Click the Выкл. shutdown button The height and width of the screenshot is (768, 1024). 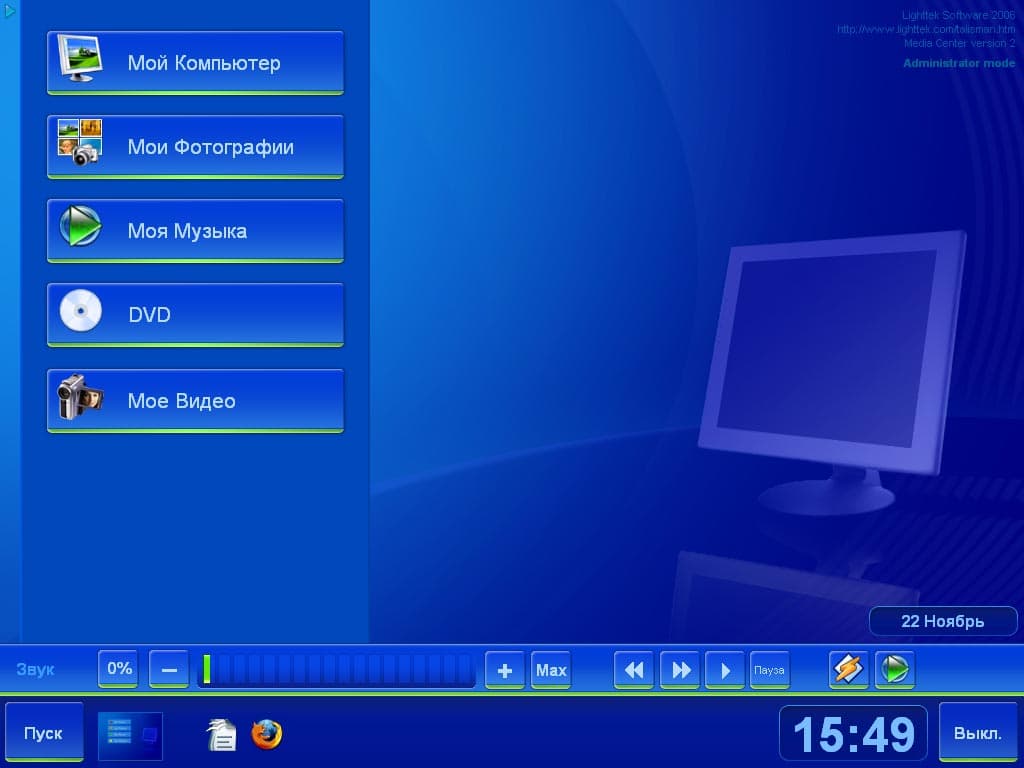[x=978, y=733]
